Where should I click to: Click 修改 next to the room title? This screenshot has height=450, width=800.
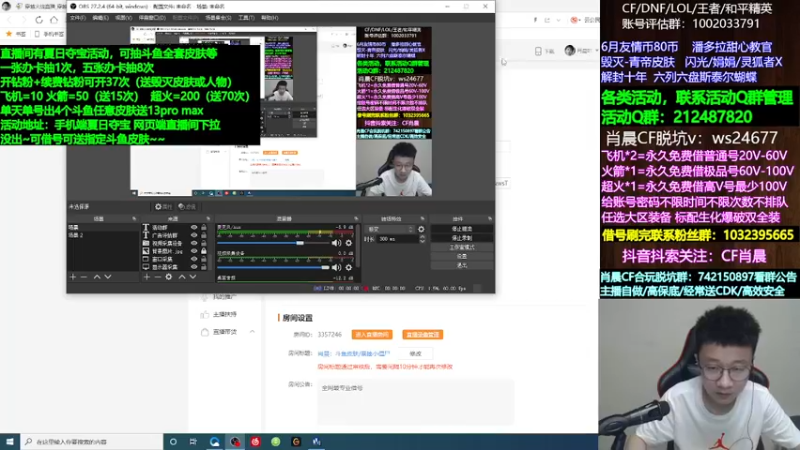tap(415, 354)
